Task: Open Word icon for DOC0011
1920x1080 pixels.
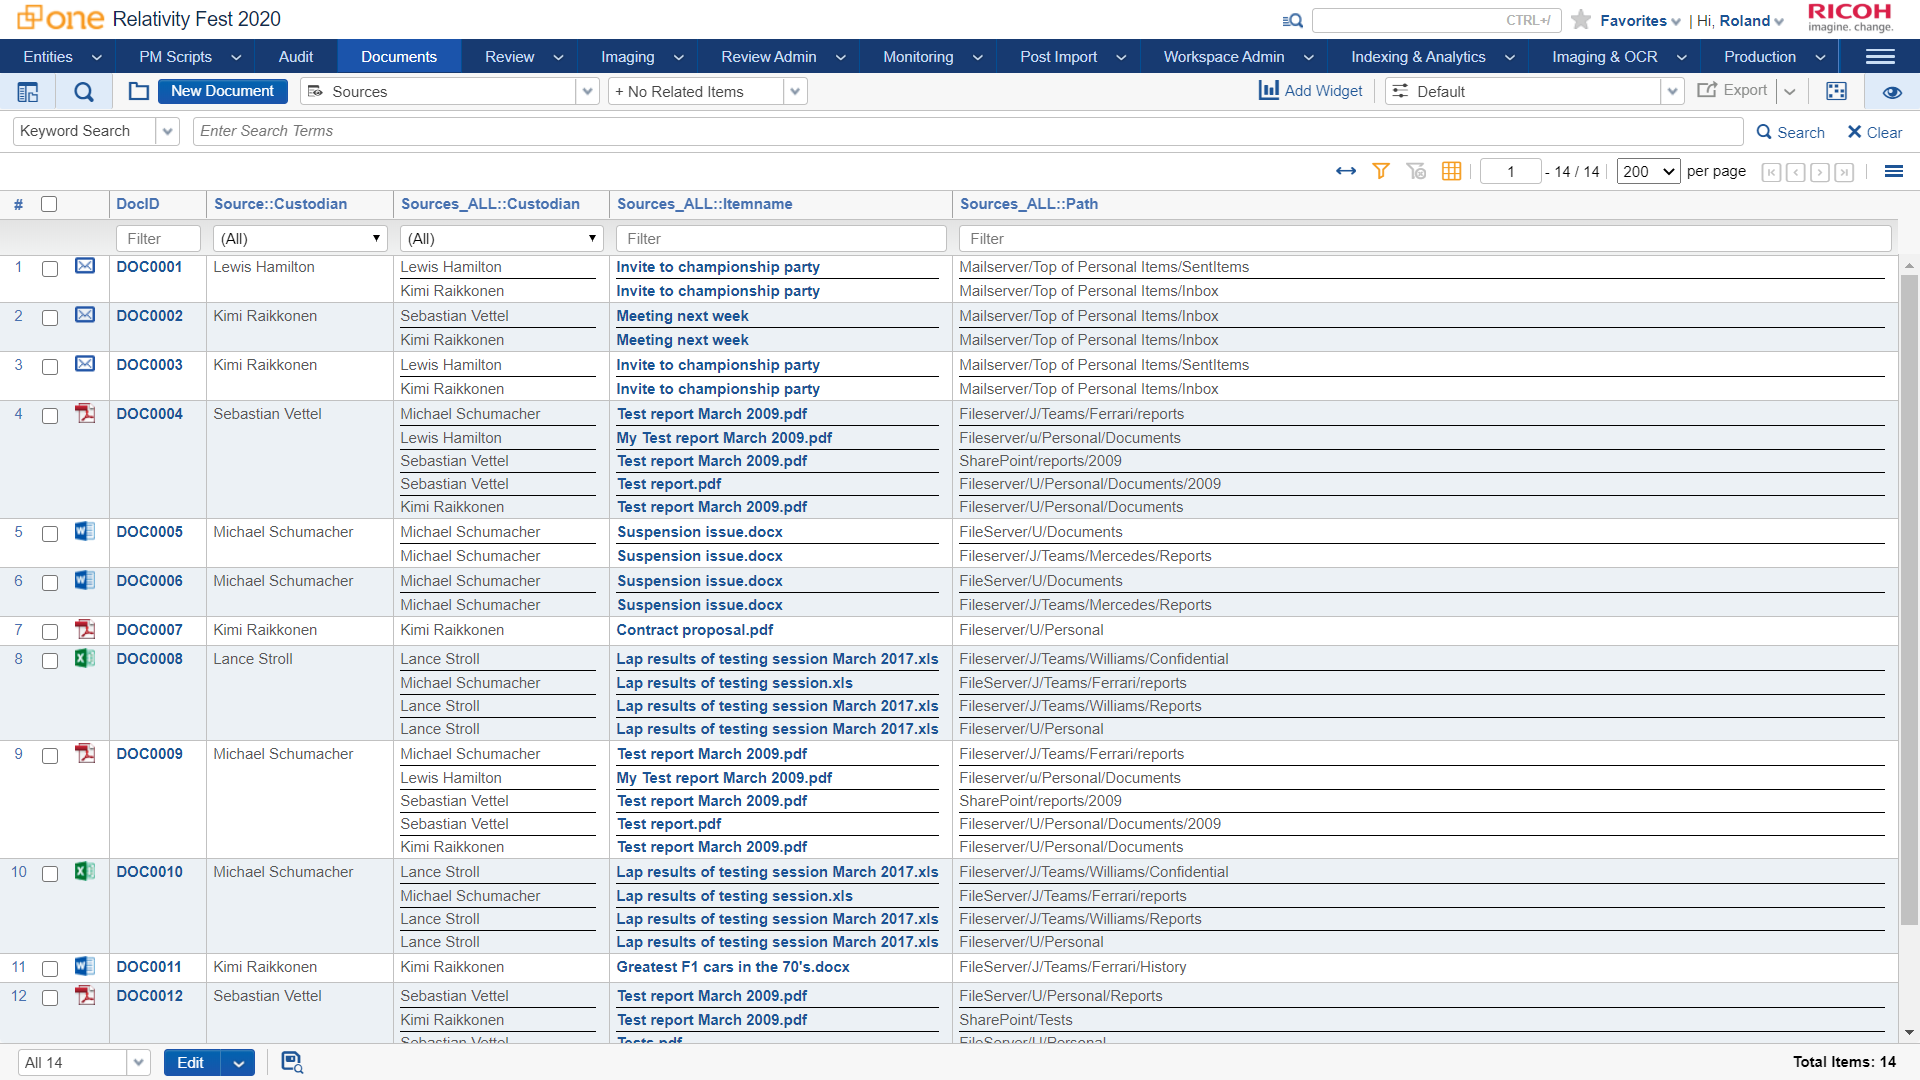Action: point(85,966)
